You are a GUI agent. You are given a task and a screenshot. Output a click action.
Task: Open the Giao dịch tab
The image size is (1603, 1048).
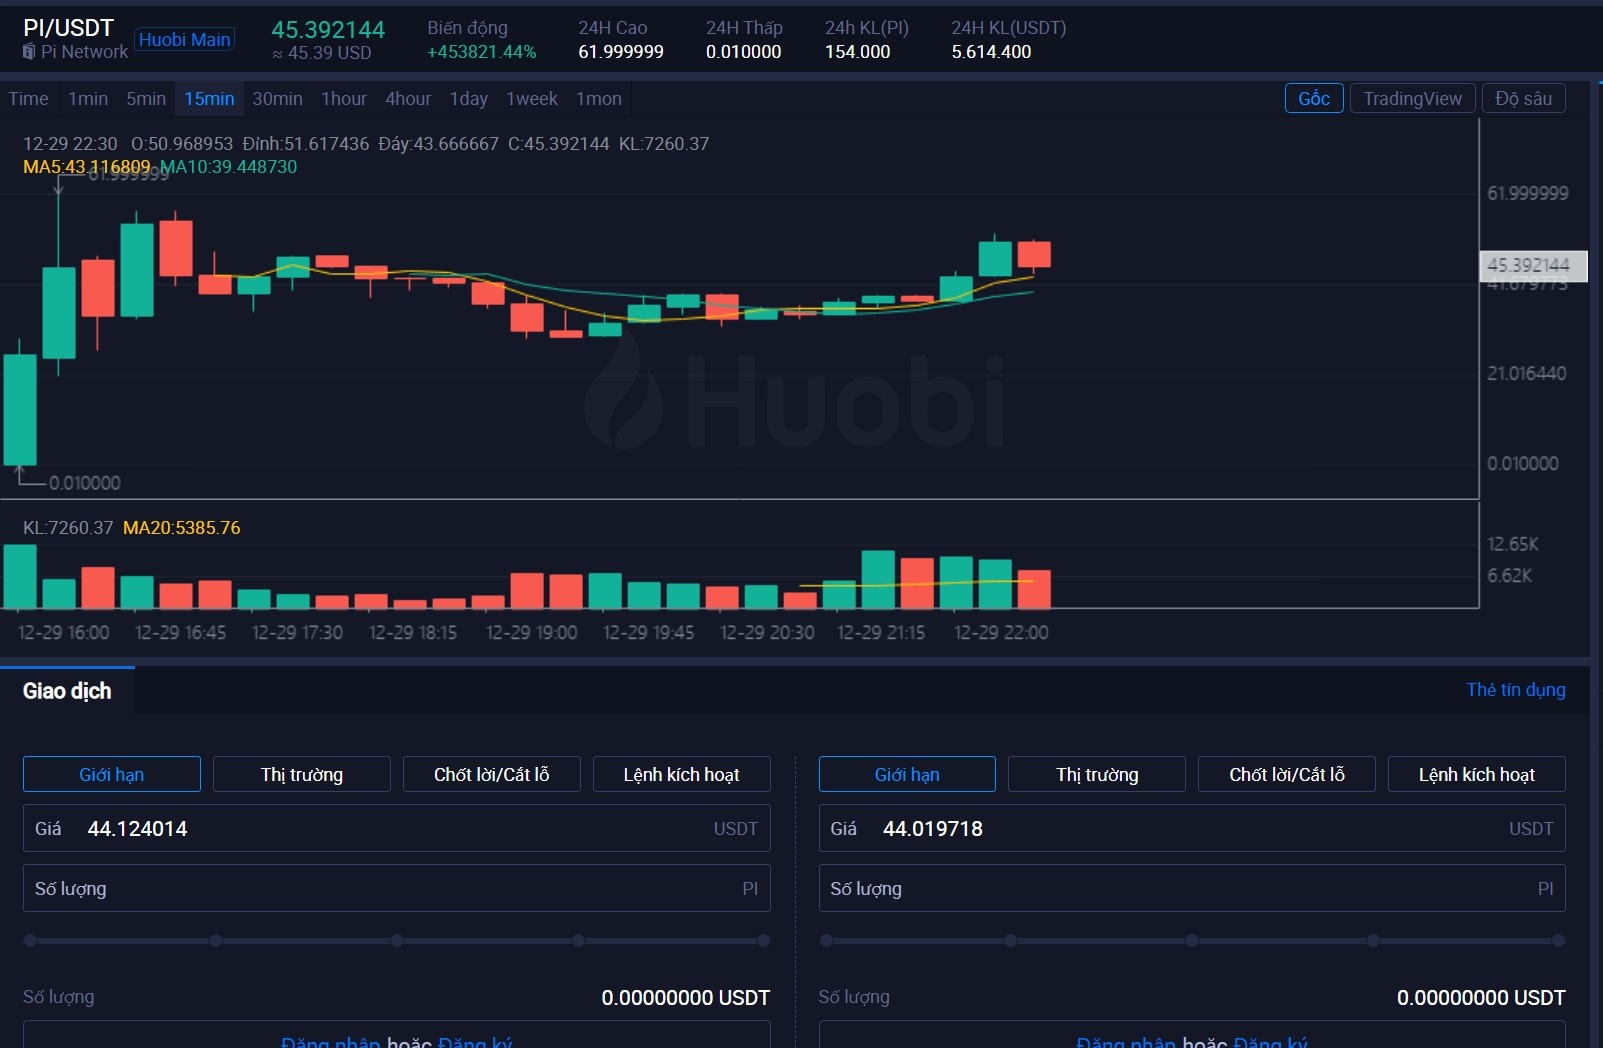tap(67, 691)
